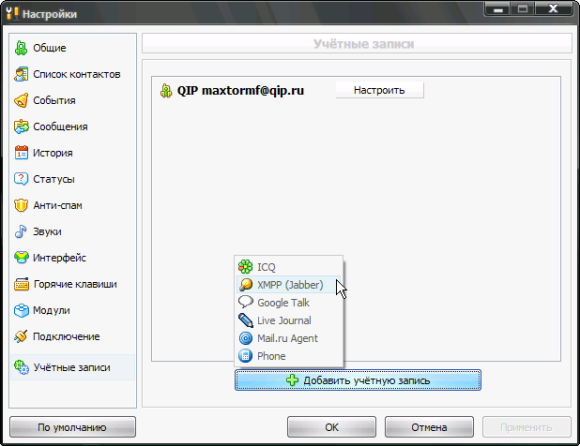Click the green plus icon
The image size is (580, 446).
(x=292, y=380)
